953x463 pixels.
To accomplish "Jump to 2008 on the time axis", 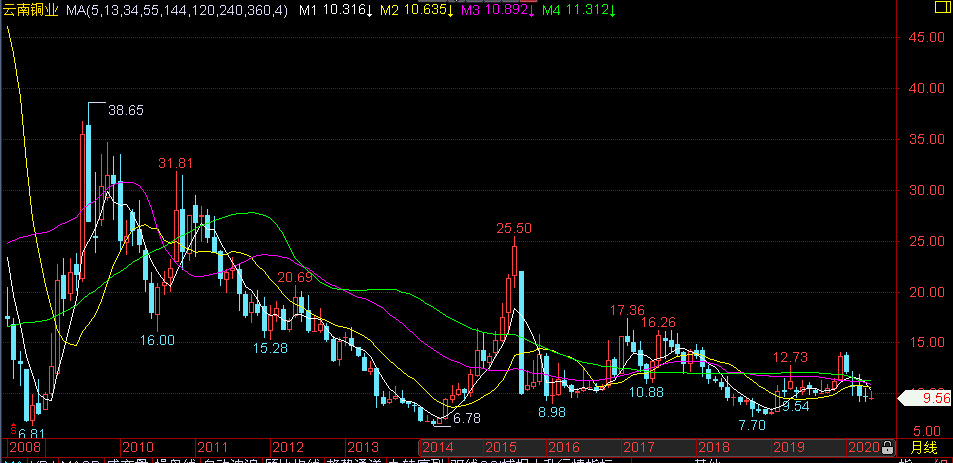I will click(x=24, y=448).
